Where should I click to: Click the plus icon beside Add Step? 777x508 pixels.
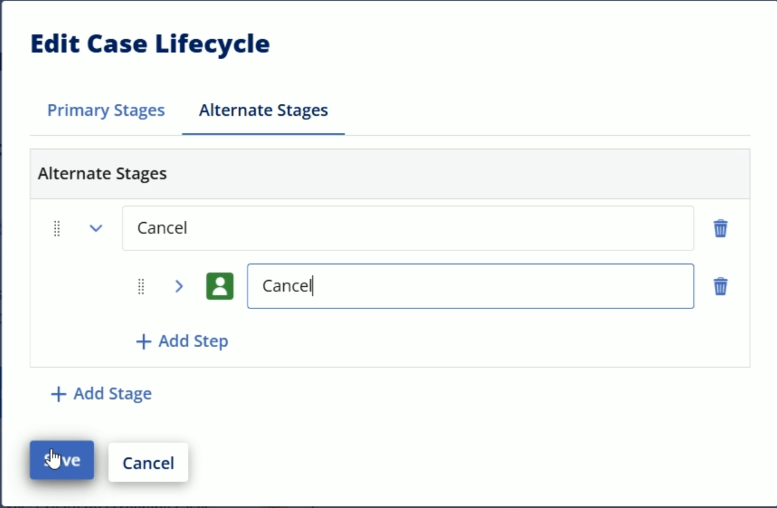pos(143,341)
